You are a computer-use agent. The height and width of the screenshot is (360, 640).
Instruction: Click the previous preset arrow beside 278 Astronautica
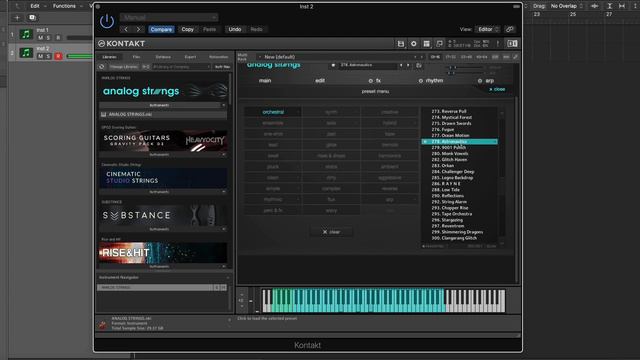click(x=401, y=65)
